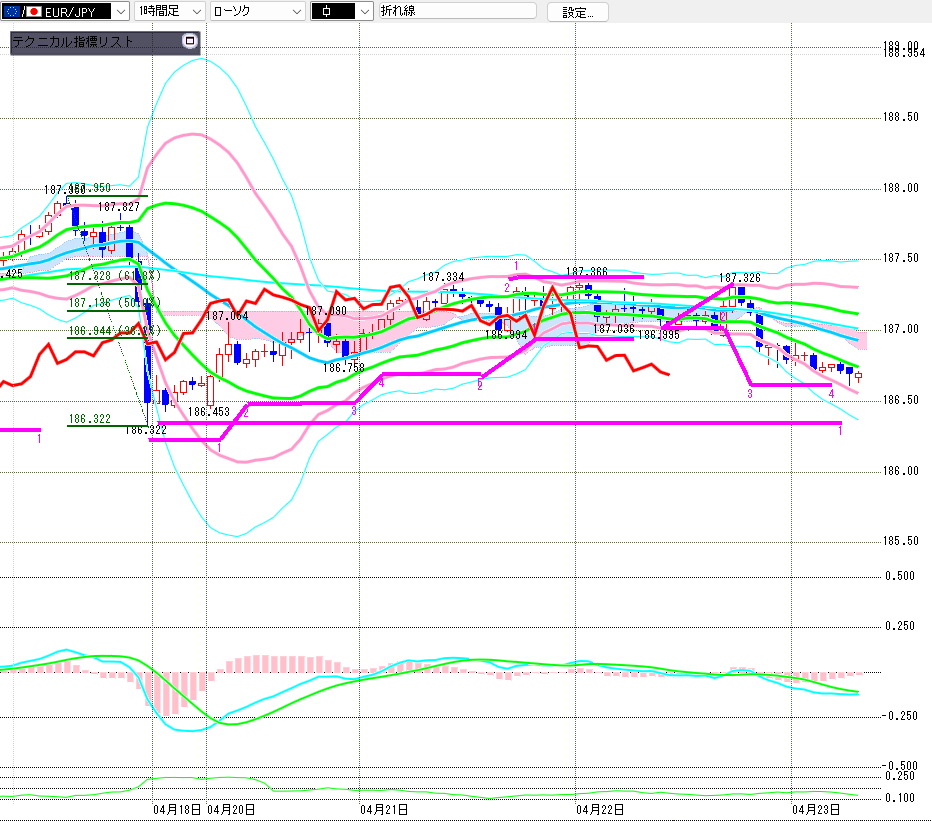Viewport: 932px width, 821px height.
Task: Click the 186.758 low price label
Action: [x=343, y=367]
